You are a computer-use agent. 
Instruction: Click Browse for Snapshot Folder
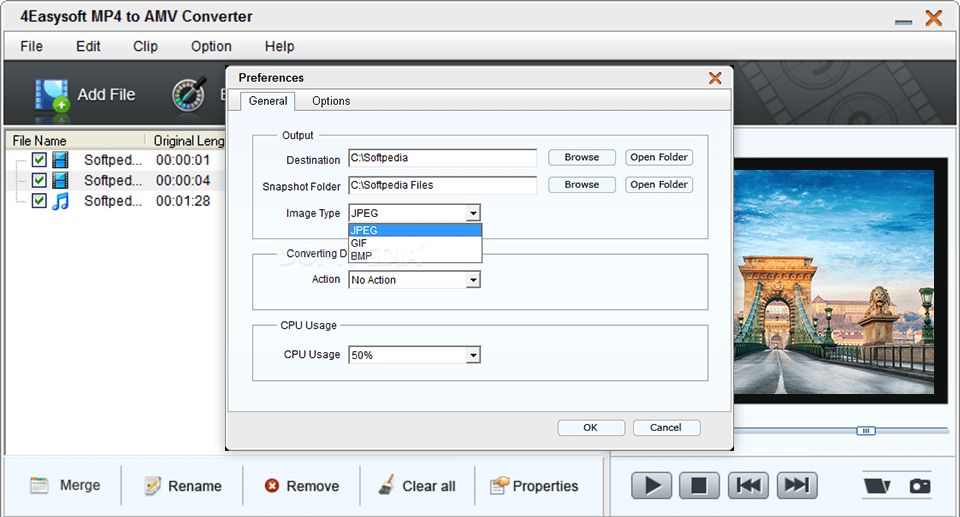pos(582,185)
